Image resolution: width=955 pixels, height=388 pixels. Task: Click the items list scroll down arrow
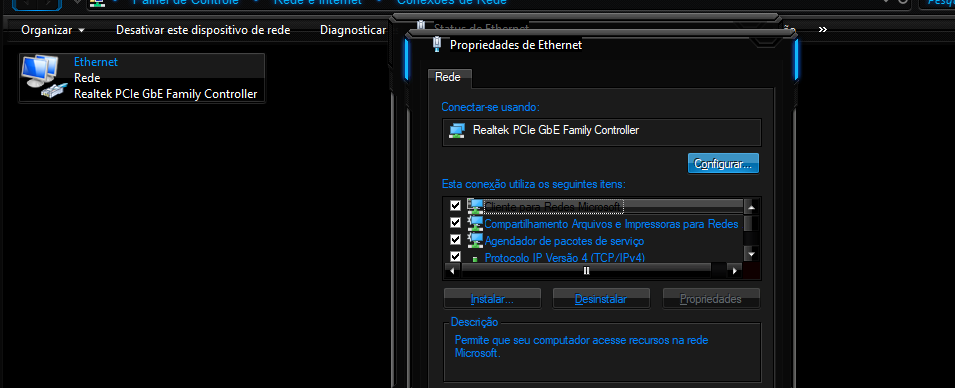[x=752, y=254]
